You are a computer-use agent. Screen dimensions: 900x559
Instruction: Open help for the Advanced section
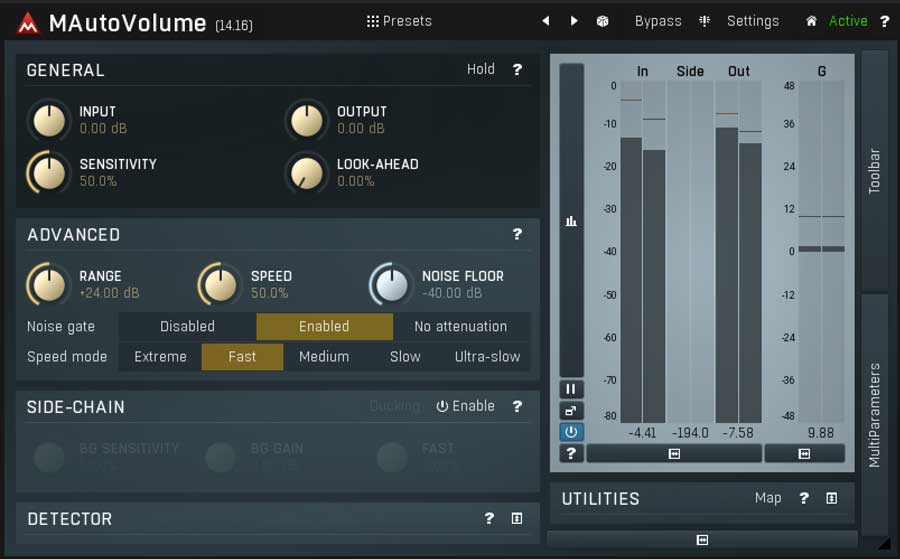tap(517, 234)
